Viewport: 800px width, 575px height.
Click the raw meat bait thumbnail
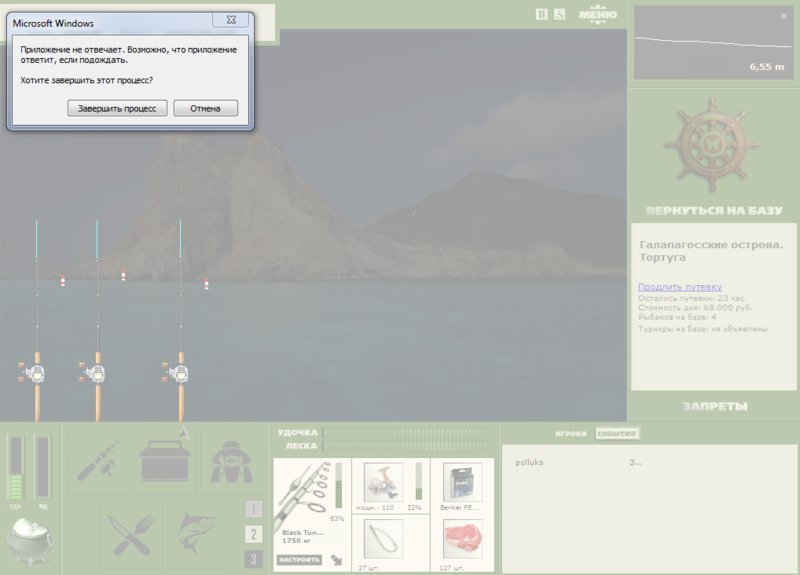coord(462,539)
